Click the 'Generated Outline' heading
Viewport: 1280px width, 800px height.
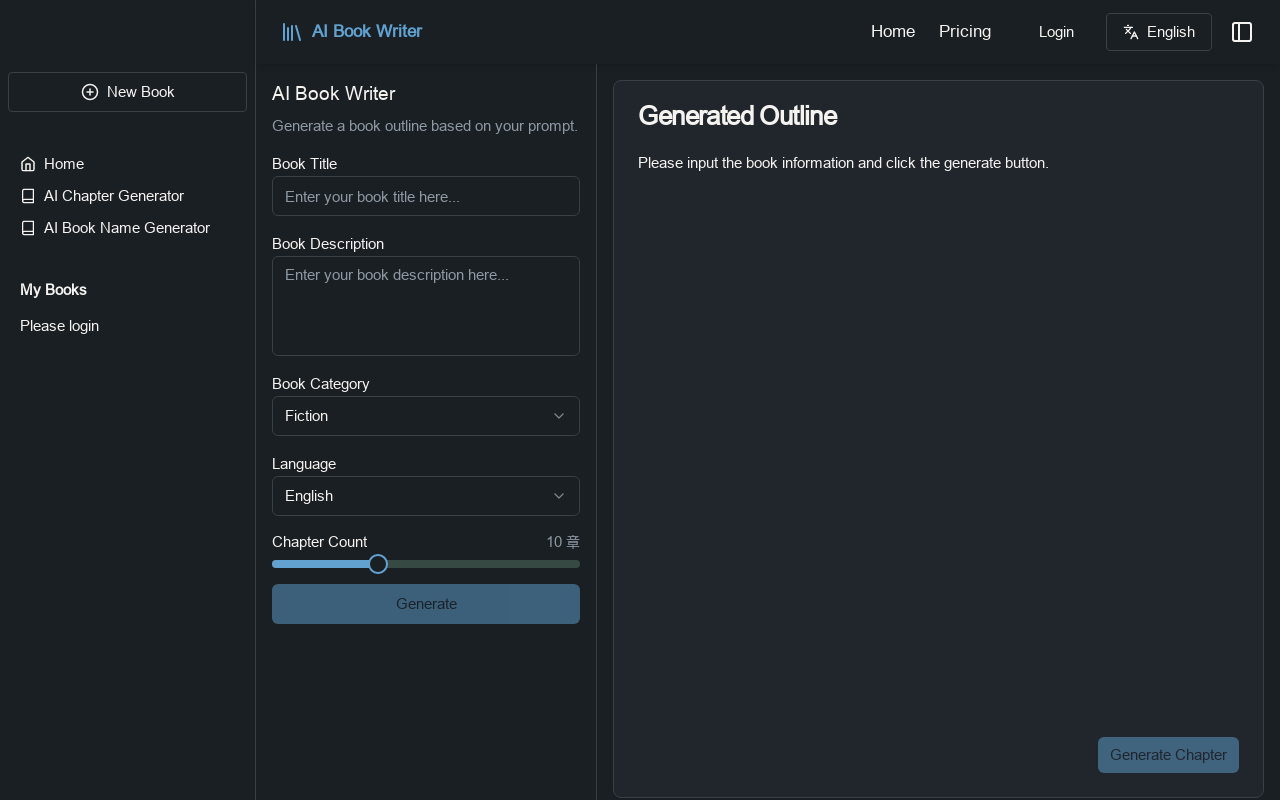click(x=737, y=116)
